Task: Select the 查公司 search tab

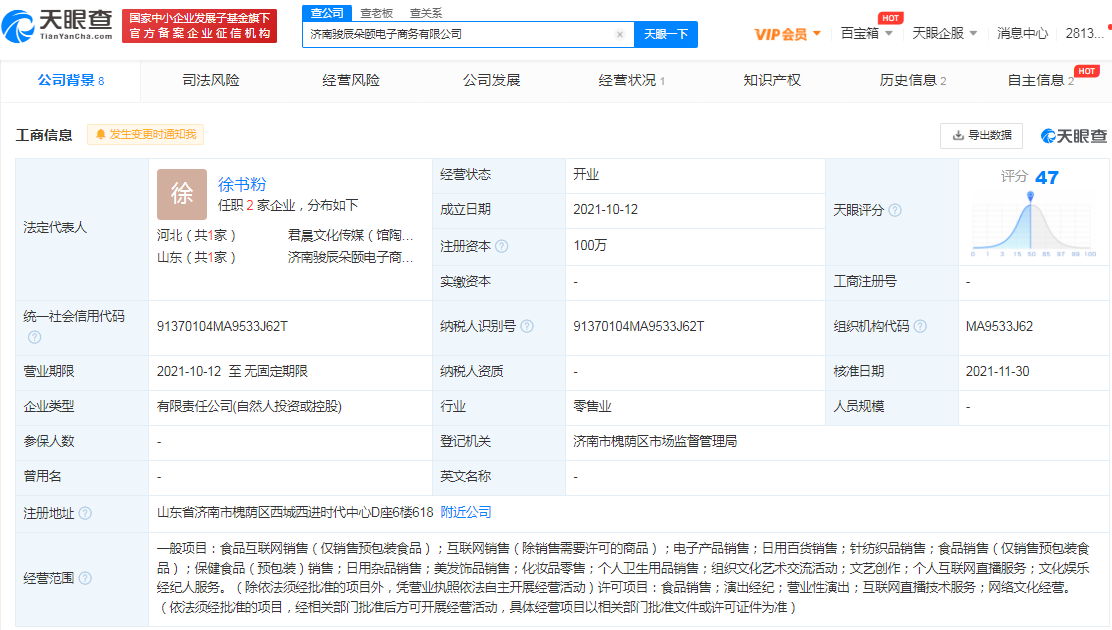Action: (x=327, y=13)
